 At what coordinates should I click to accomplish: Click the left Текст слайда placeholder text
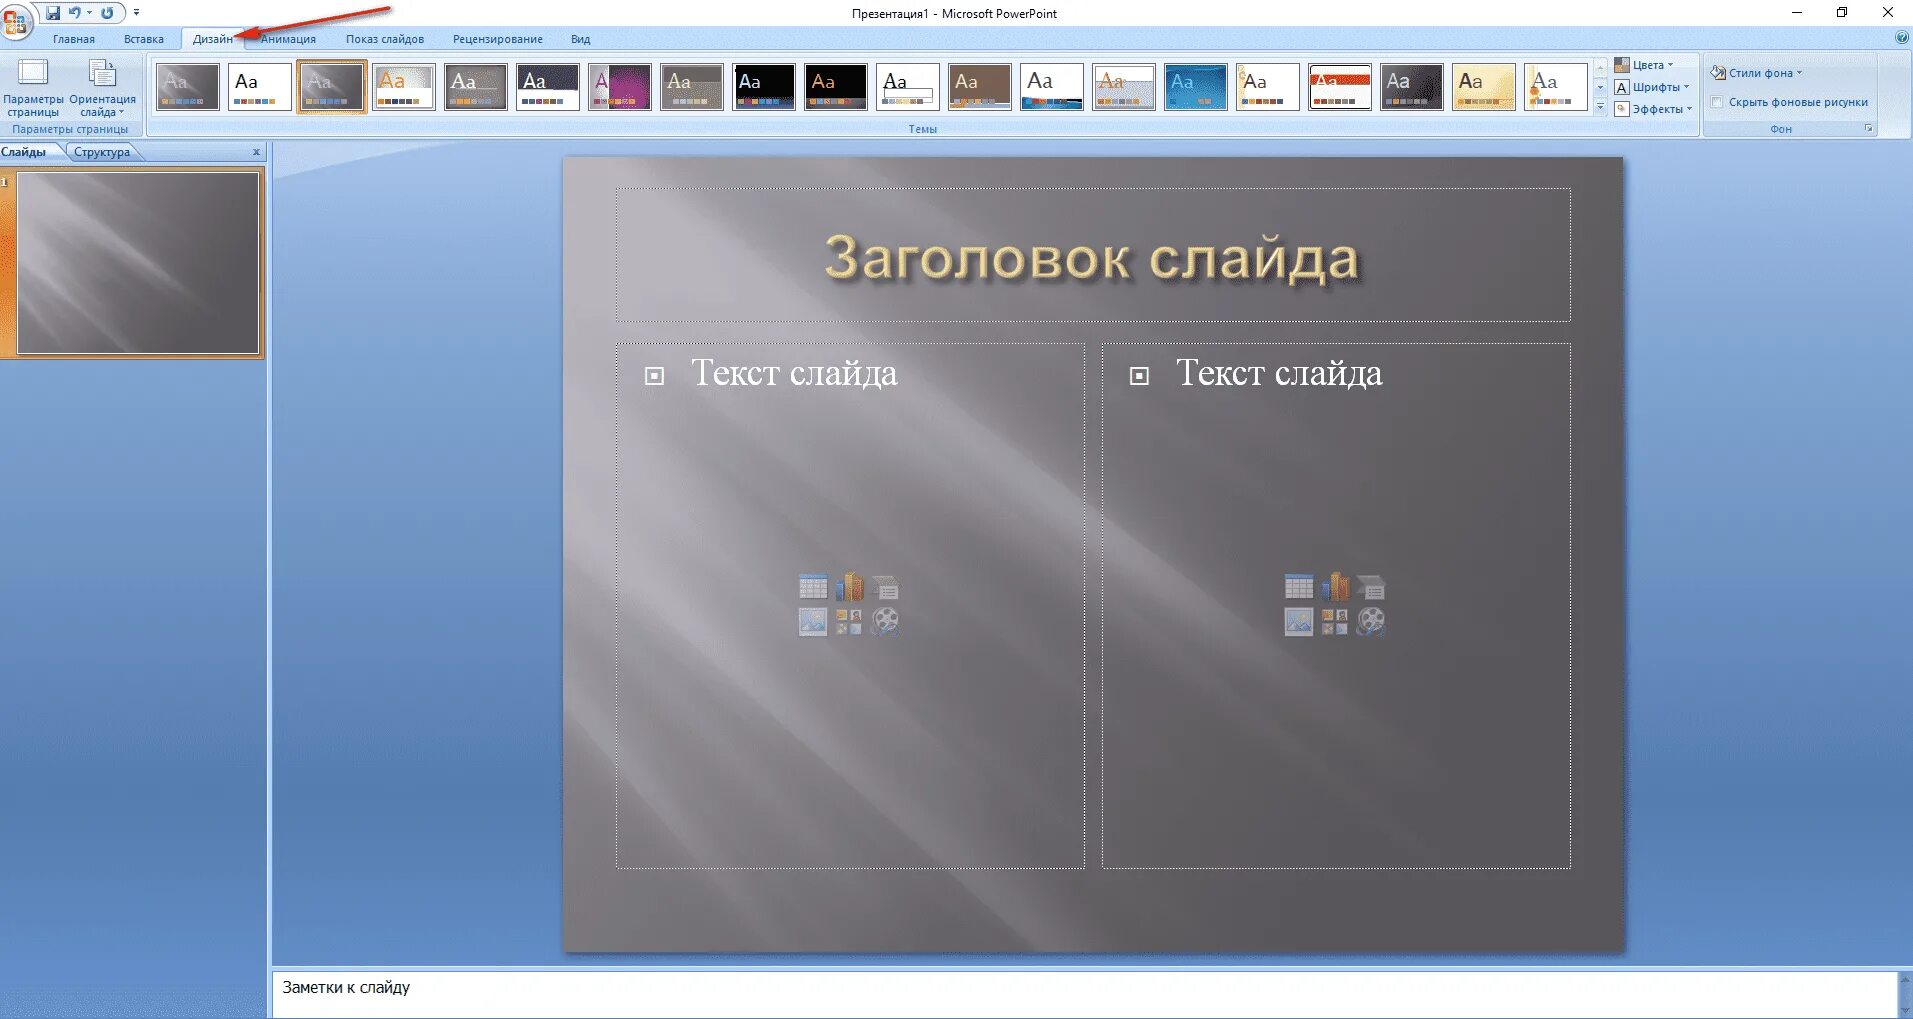point(794,373)
